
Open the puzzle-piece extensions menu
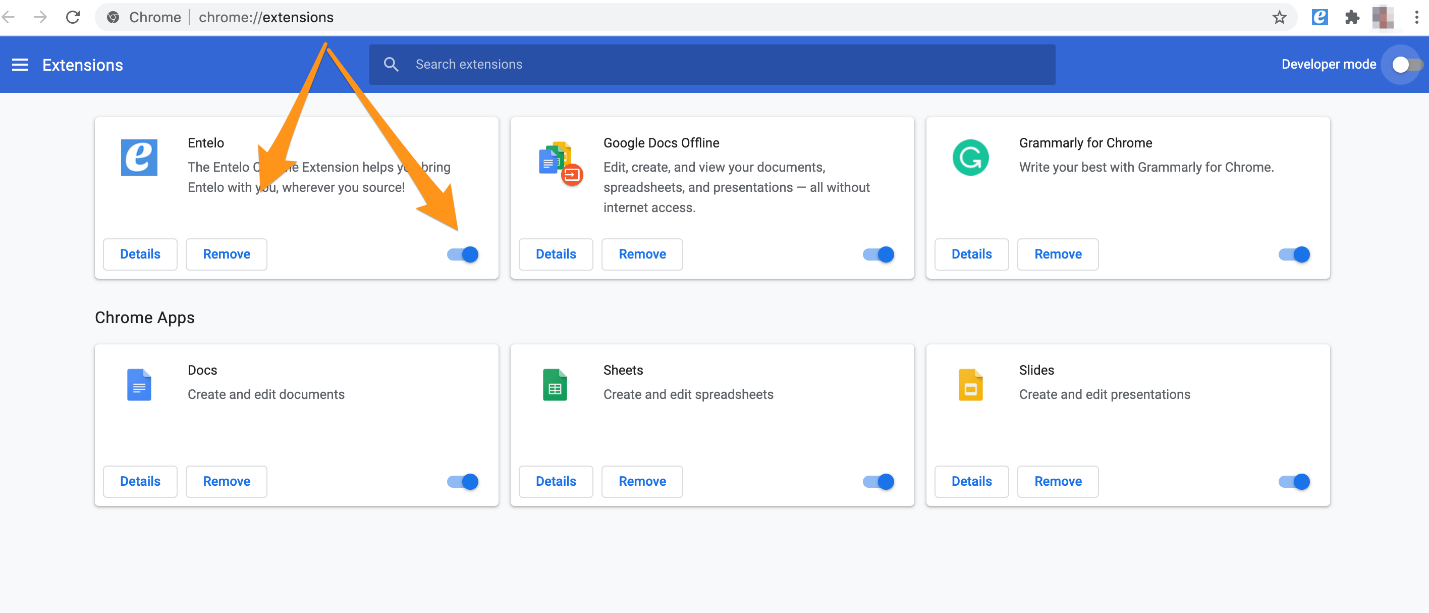tap(1352, 17)
